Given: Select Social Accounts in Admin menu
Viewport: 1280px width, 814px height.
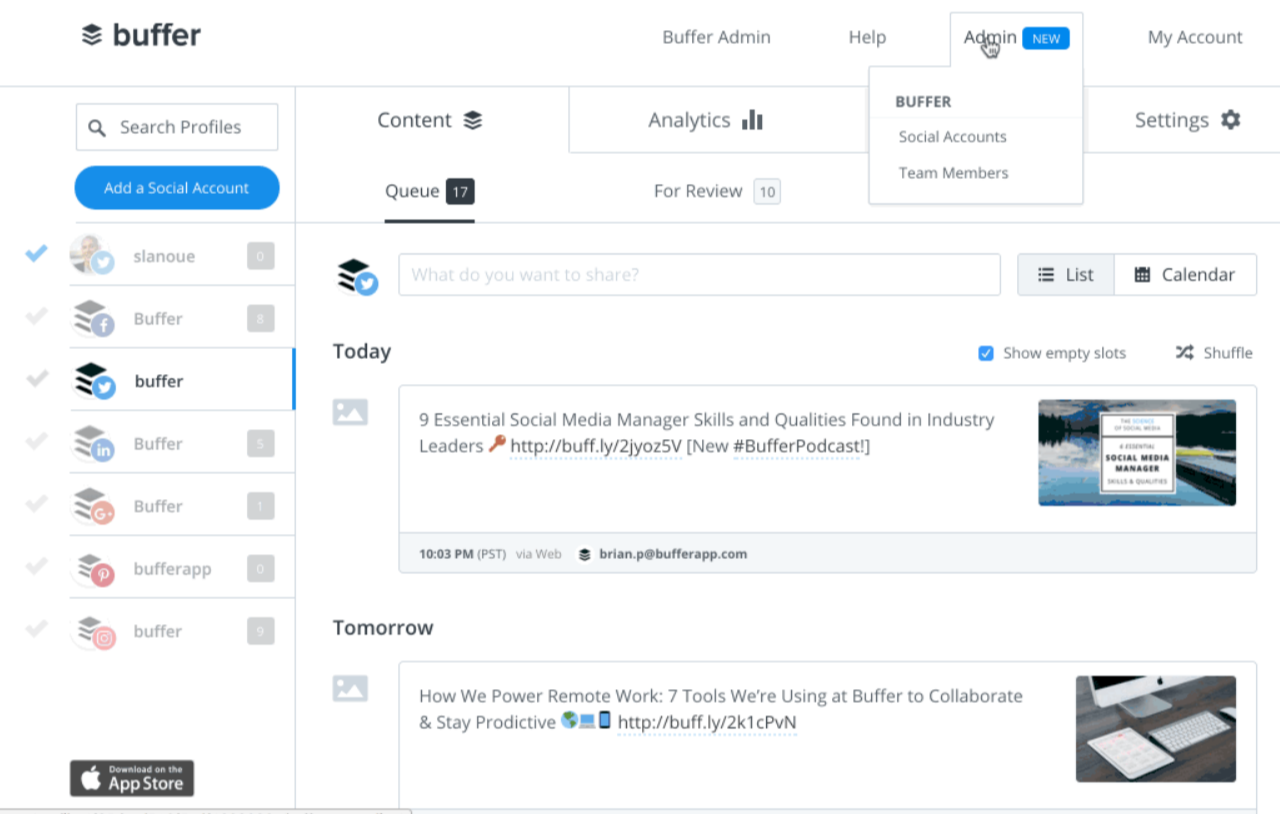Looking at the screenshot, I should point(952,137).
